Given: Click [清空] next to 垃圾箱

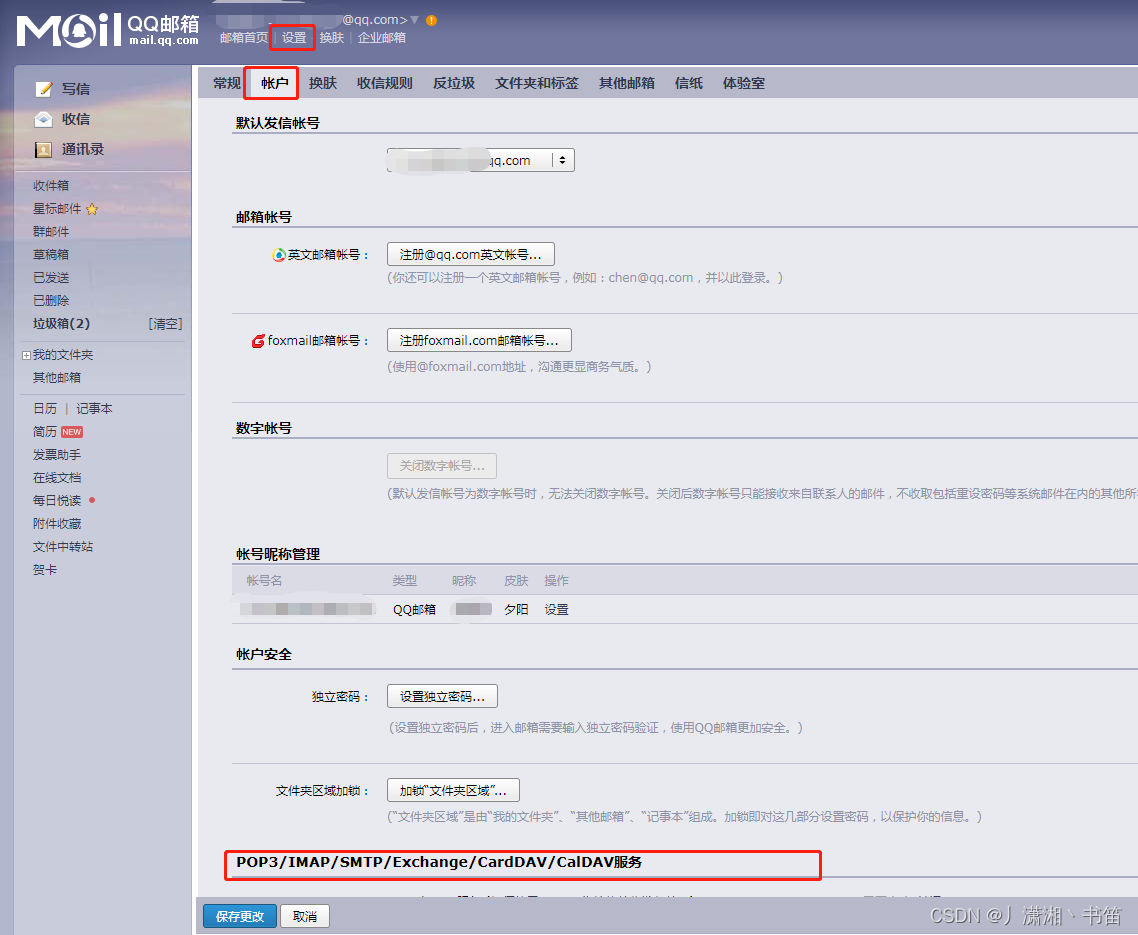Looking at the screenshot, I should point(165,324).
